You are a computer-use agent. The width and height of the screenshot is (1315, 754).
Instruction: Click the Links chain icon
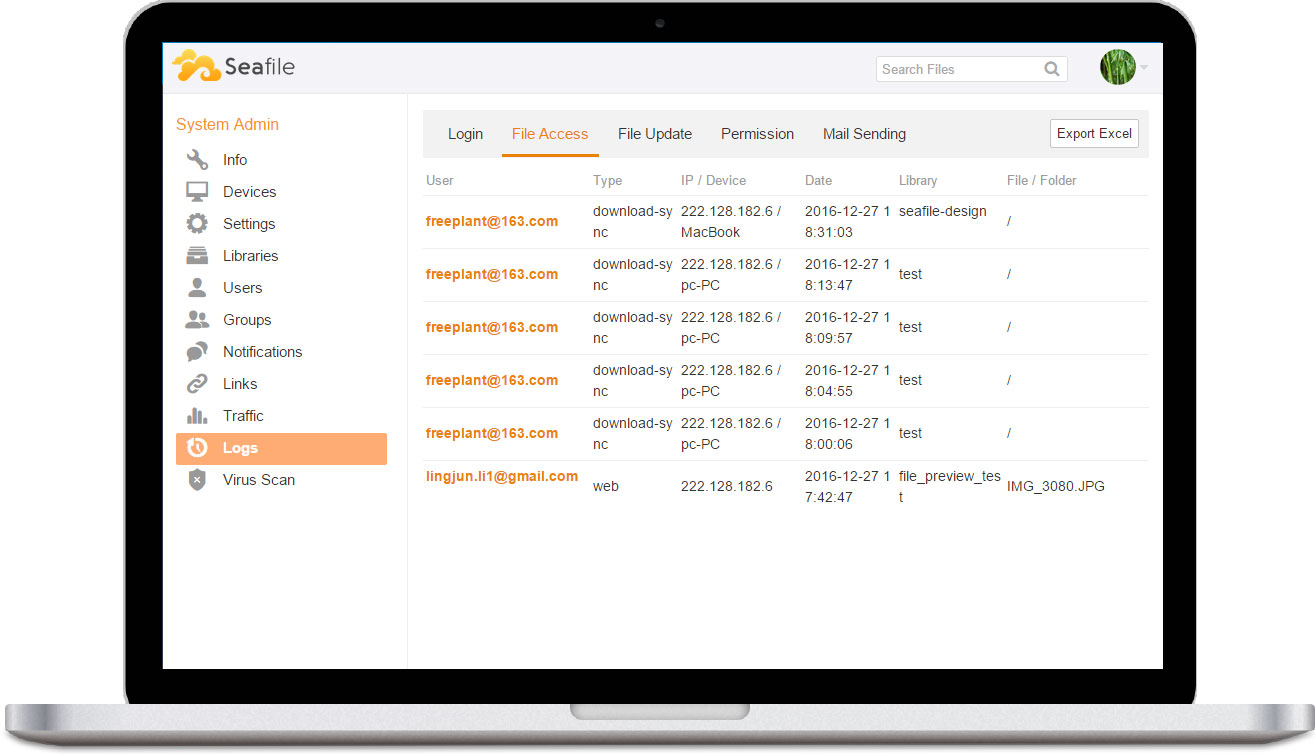click(197, 384)
